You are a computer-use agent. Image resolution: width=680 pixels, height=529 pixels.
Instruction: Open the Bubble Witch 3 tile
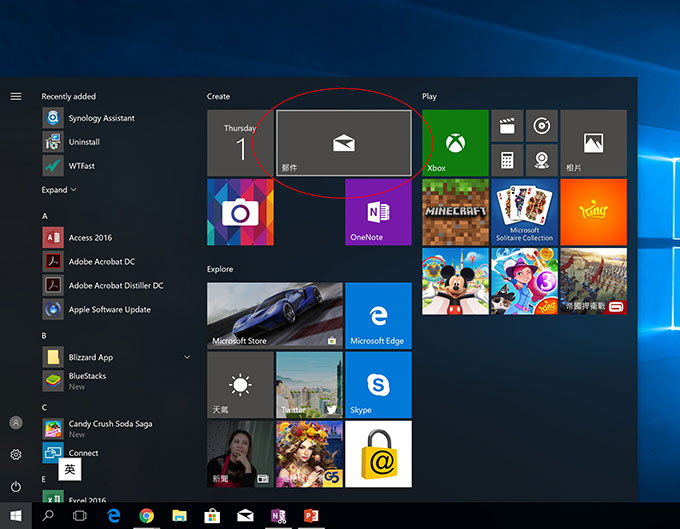tap(524, 281)
